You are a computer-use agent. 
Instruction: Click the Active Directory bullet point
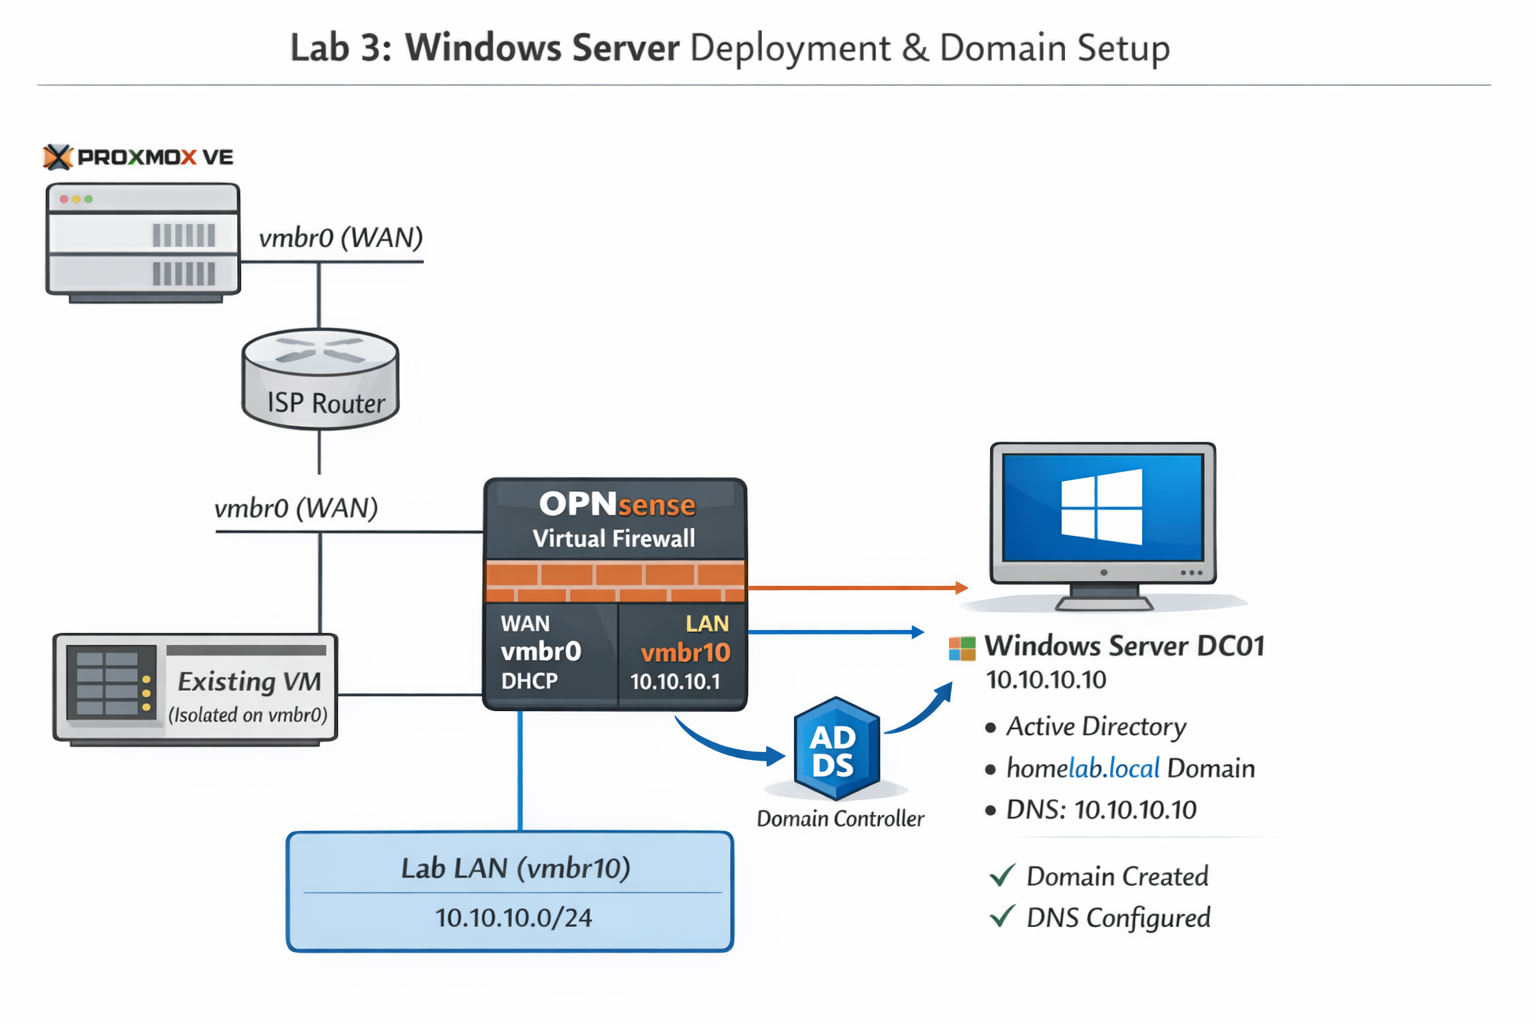[1094, 727]
